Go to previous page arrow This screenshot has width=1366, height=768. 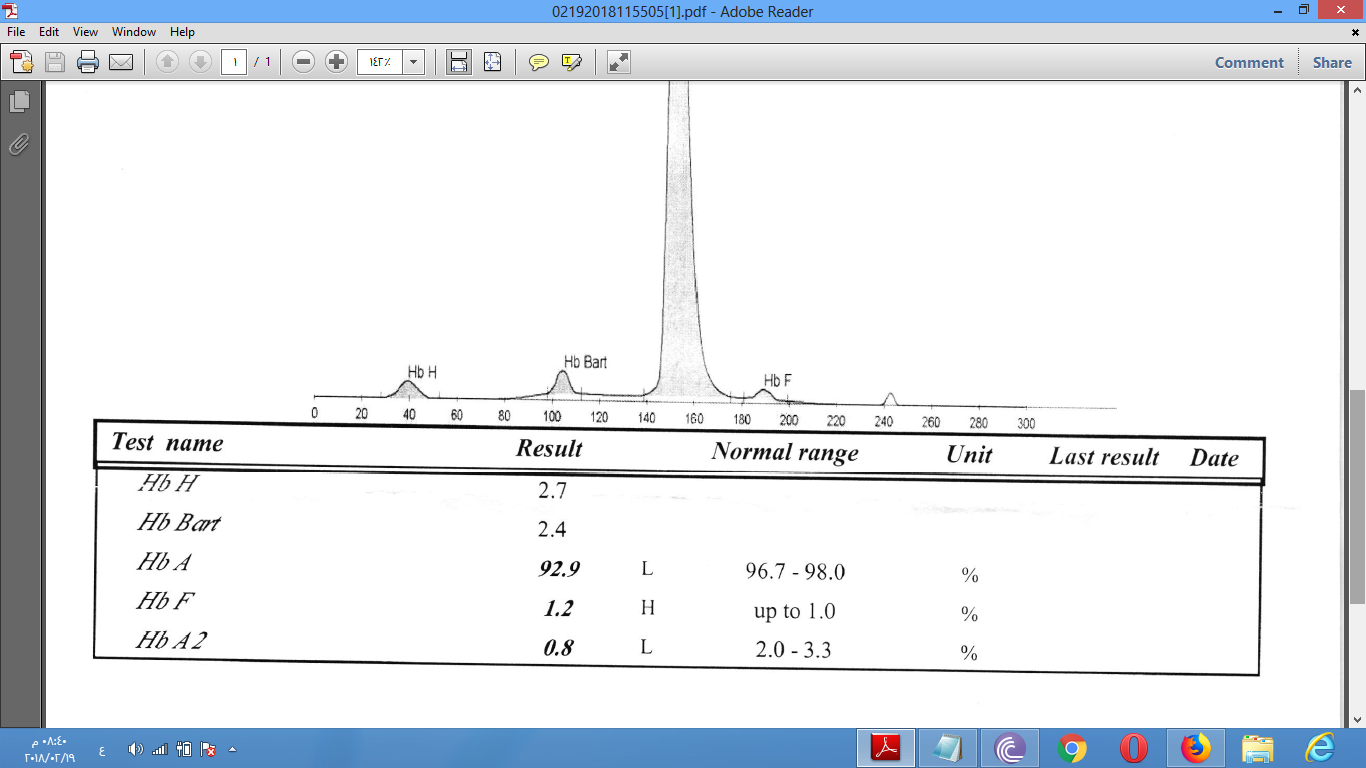[x=167, y=62]
